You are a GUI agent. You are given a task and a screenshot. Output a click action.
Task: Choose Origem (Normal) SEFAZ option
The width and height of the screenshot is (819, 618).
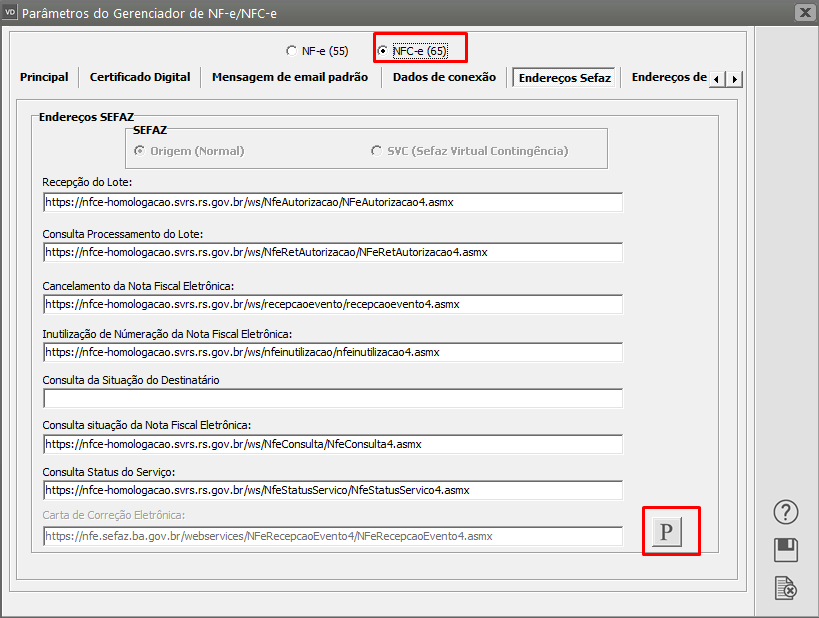click(x=189, y=151)
